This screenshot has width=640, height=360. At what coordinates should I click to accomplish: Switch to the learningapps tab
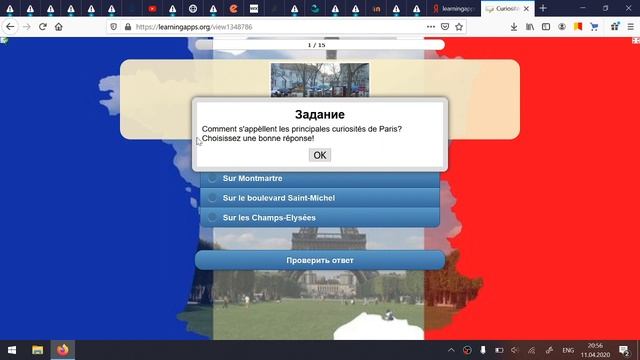[x=454, y=9]
